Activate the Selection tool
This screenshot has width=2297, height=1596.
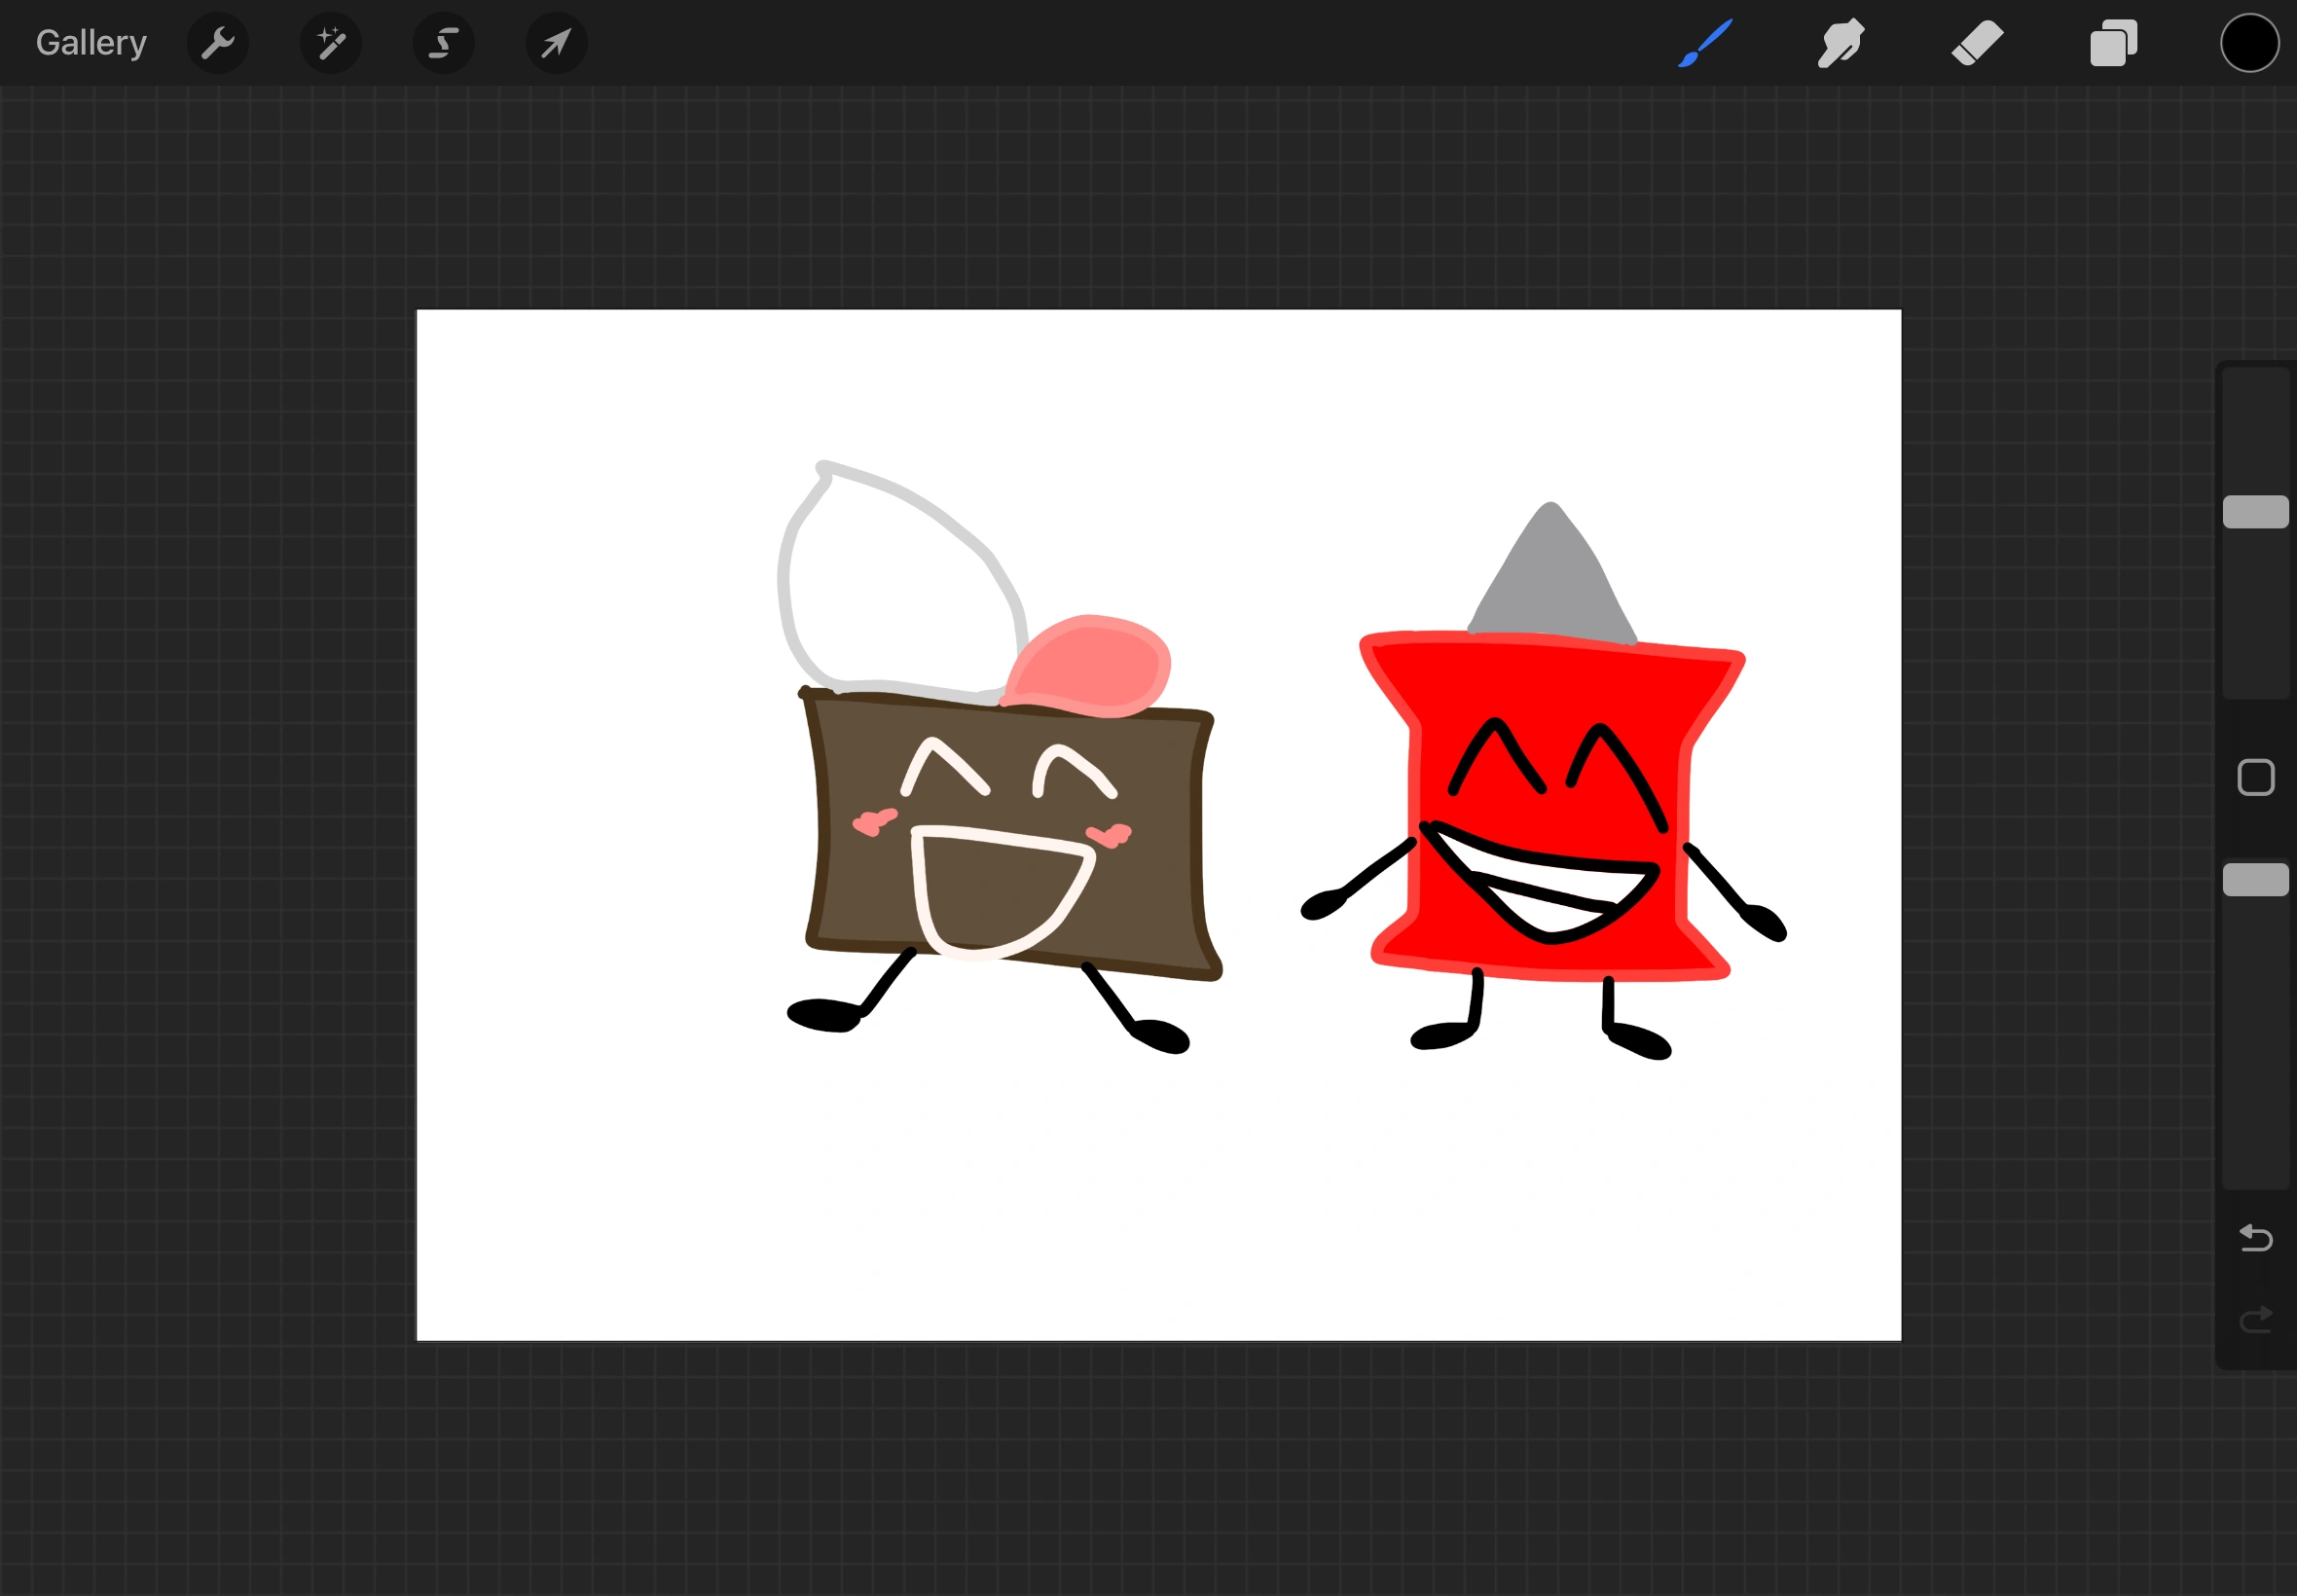(x=443, y=43)
